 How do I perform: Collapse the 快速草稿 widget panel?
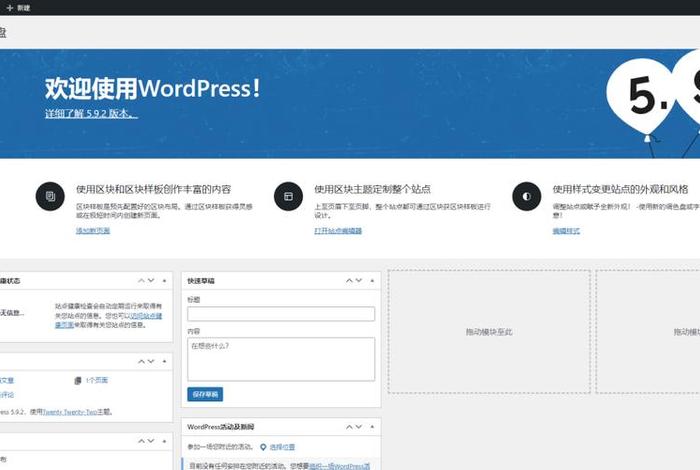click(x=372, y=281)
